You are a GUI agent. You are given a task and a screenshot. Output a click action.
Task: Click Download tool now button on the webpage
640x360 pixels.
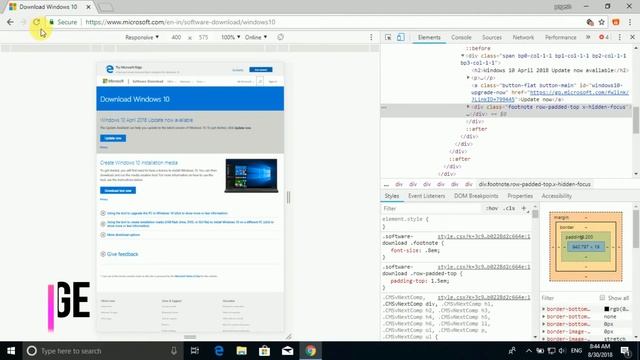118,190
